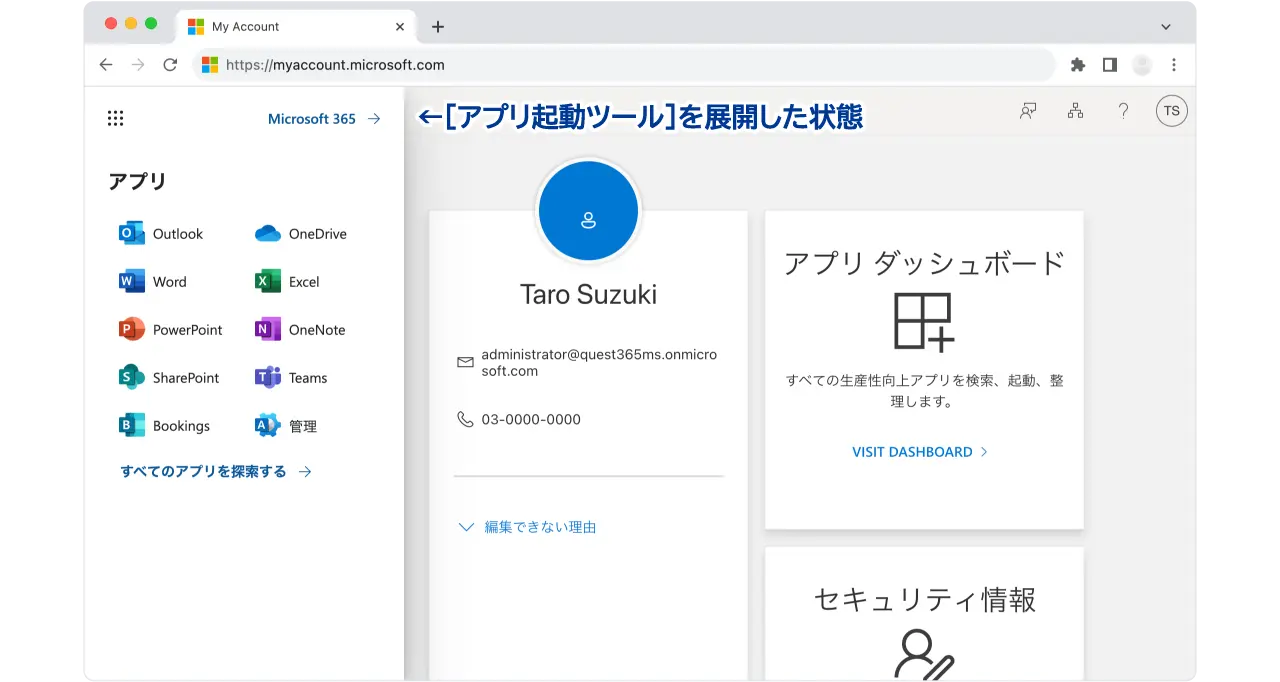Click the dashboard description すべての生産性向上アプリ text

(x=924, y=391)
